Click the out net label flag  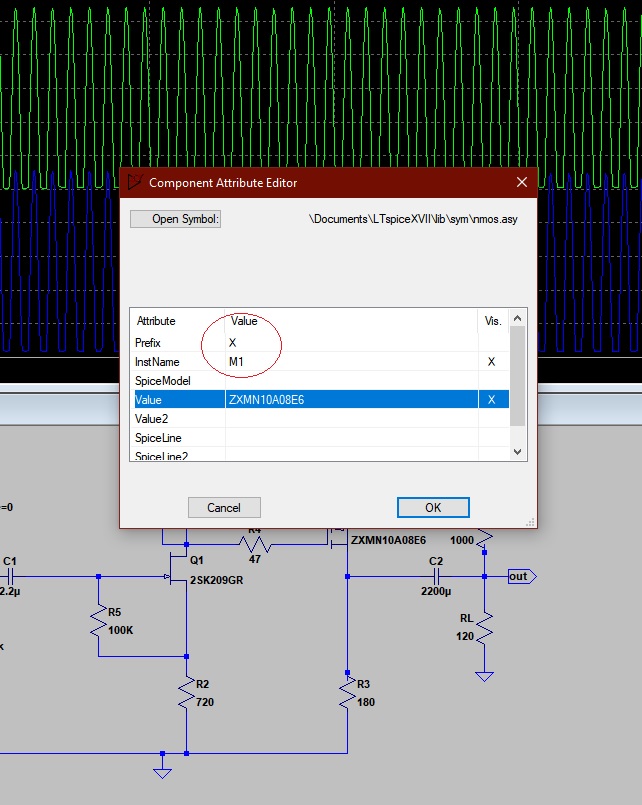522,577
